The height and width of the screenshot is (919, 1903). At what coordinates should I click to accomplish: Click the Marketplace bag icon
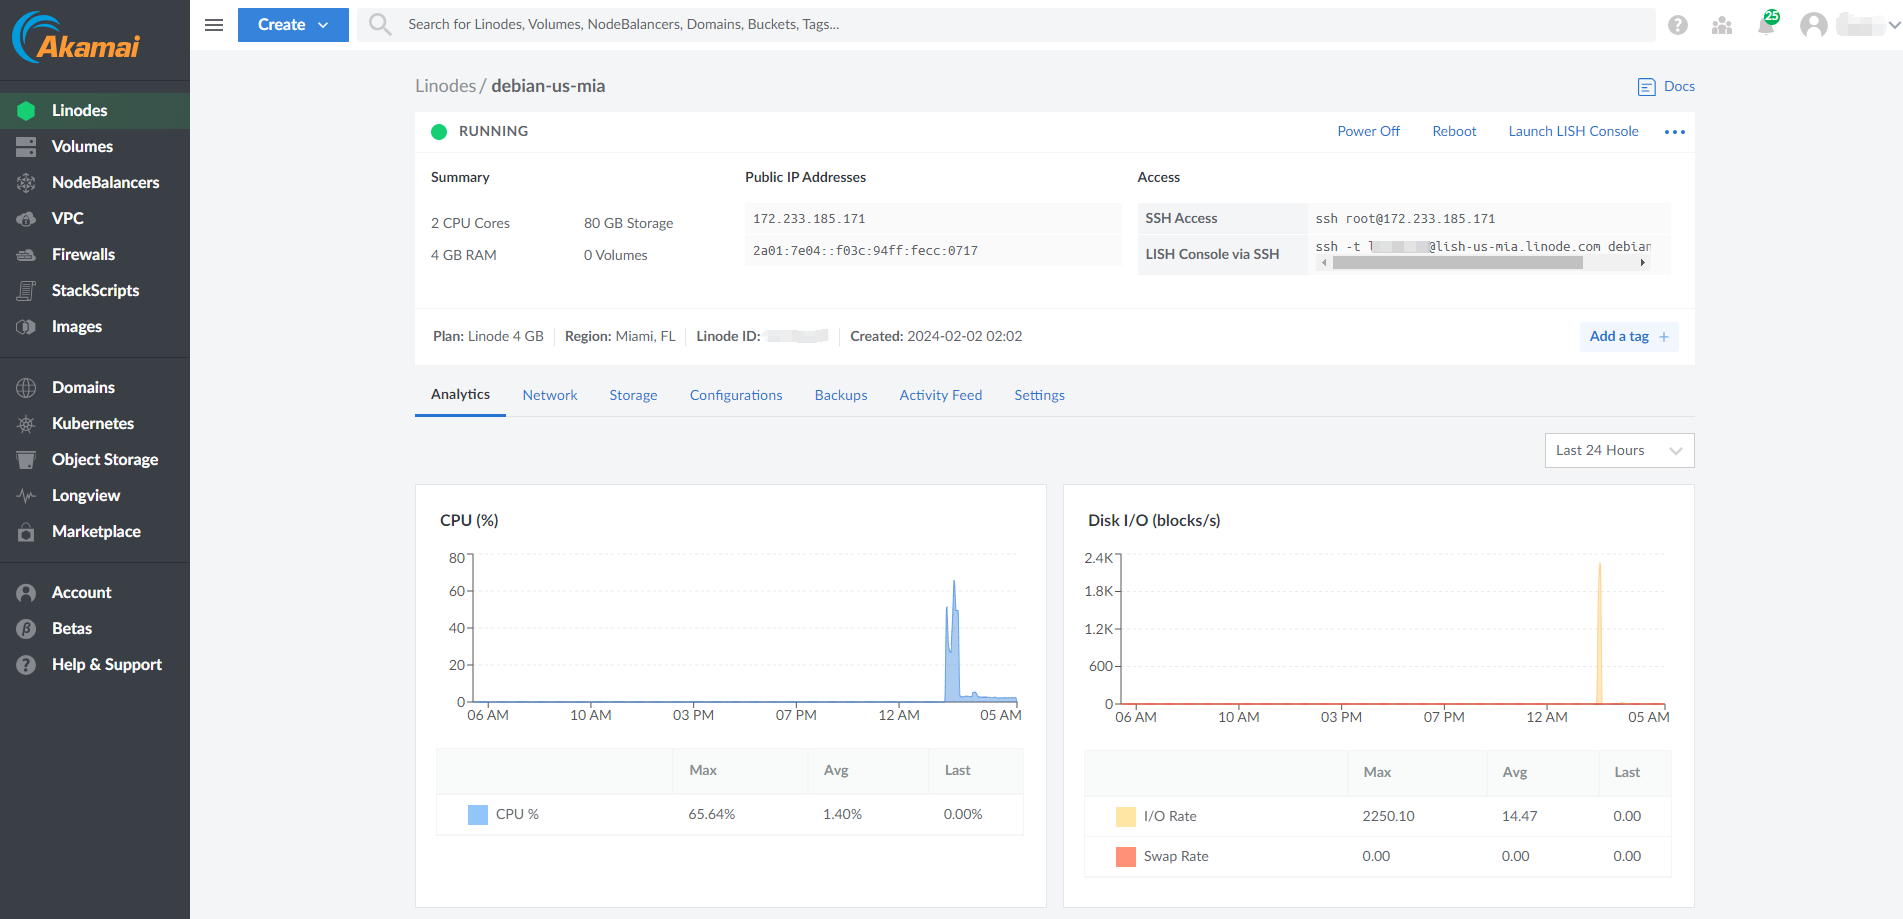point(26,531)
